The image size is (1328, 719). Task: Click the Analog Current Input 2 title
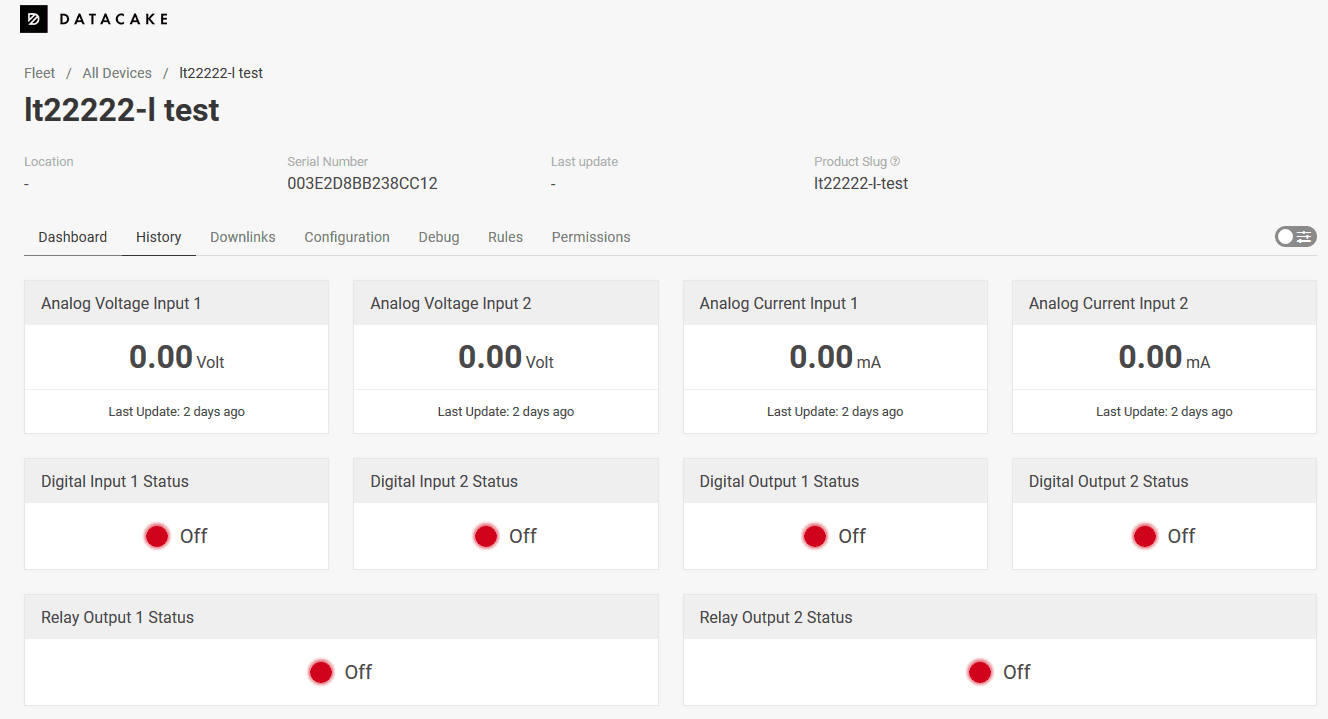(1109, 303)
